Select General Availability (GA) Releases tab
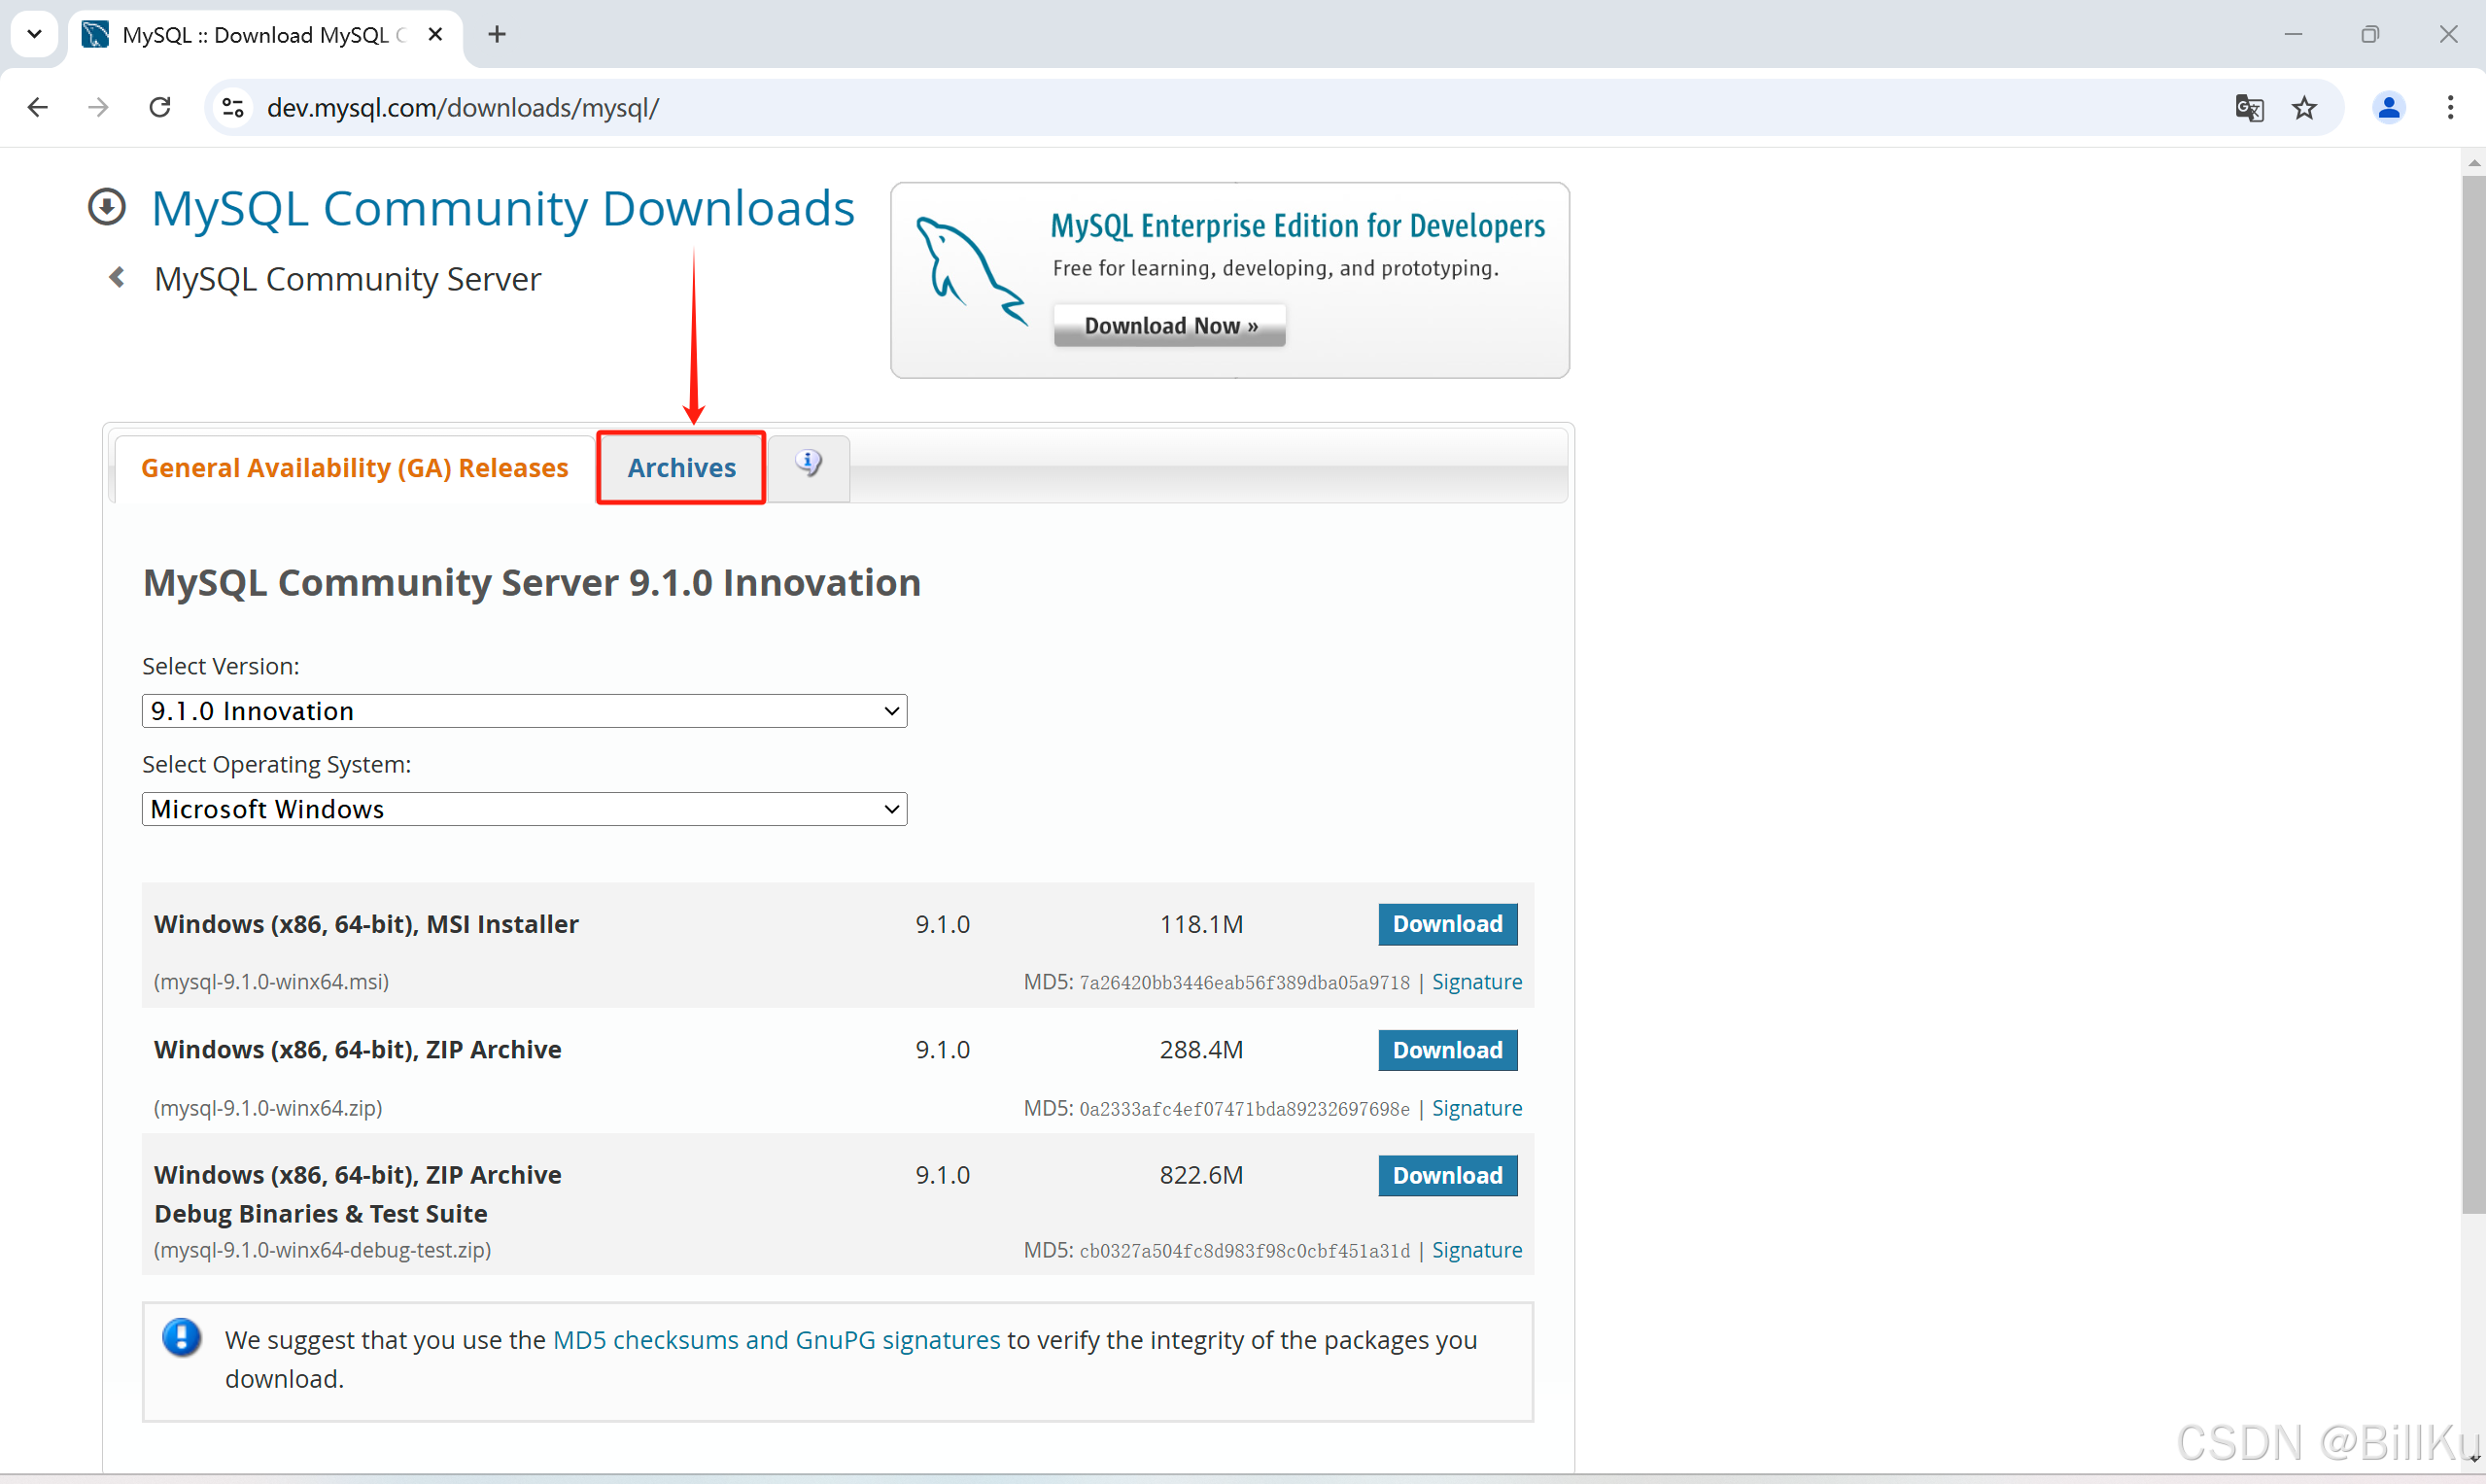This screenshot has width=2486, height=1484. [354, 468]
